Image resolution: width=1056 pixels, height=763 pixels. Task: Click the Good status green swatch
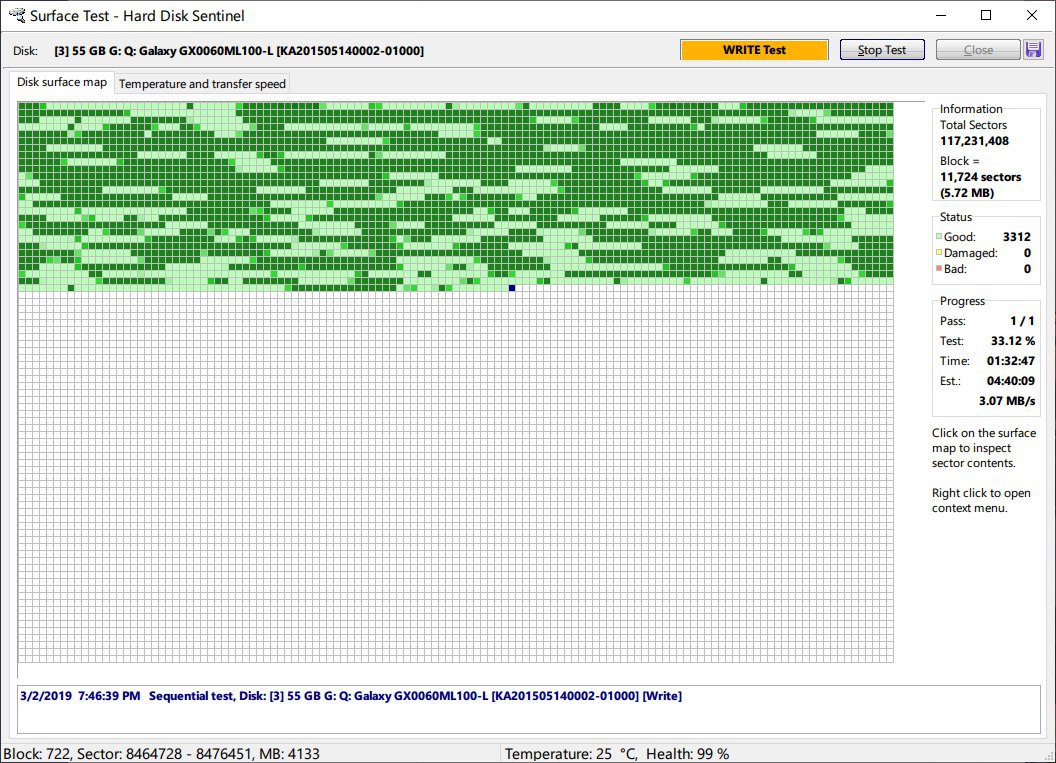pos(939,236)
